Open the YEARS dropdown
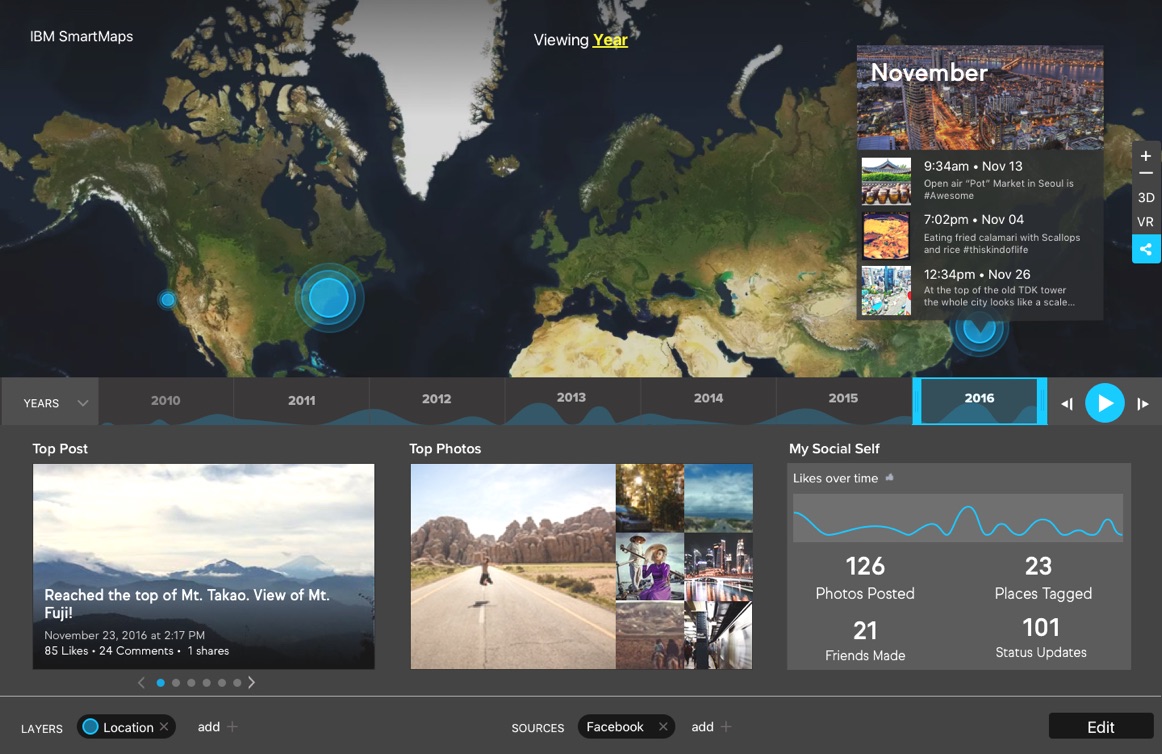1162x754 pixels. coord(55,403)
